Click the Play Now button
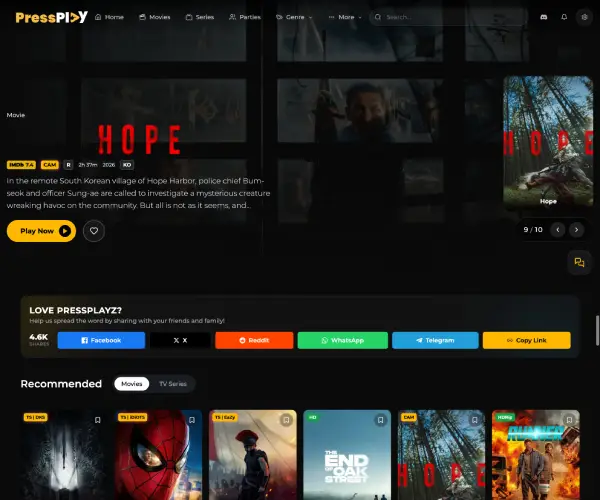The width and height of the screenshot is (600, 500). pyautogui.click(x=41, y=231)
